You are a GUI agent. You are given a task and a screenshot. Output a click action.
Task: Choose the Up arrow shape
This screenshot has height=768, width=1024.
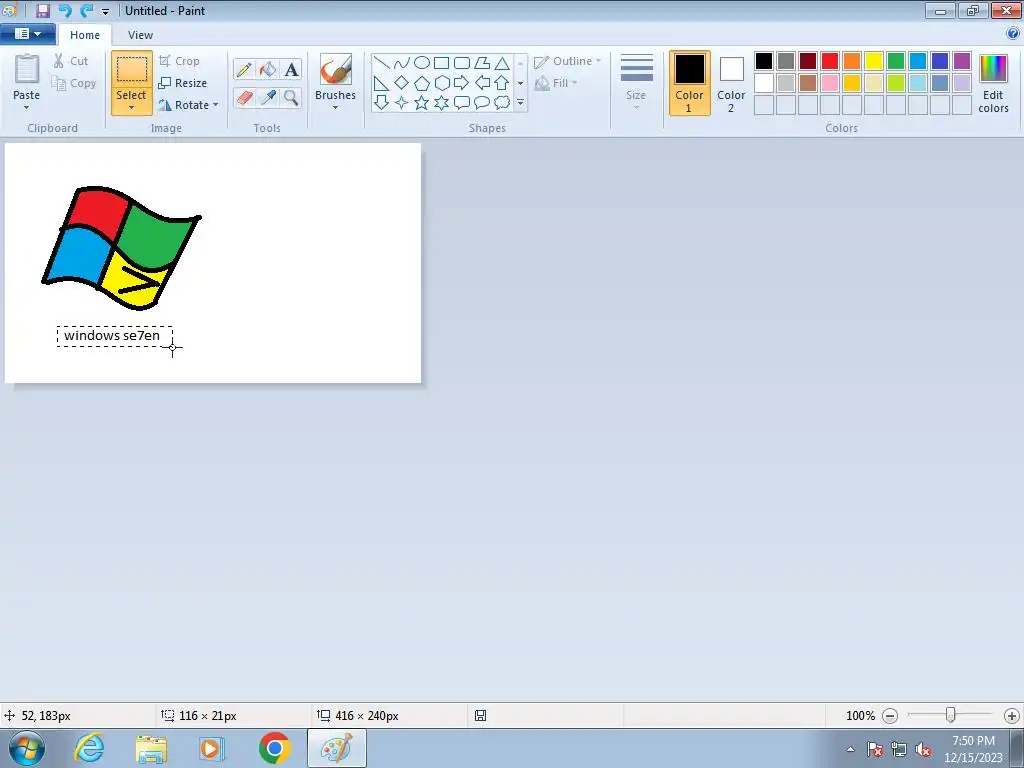point(502,83)
